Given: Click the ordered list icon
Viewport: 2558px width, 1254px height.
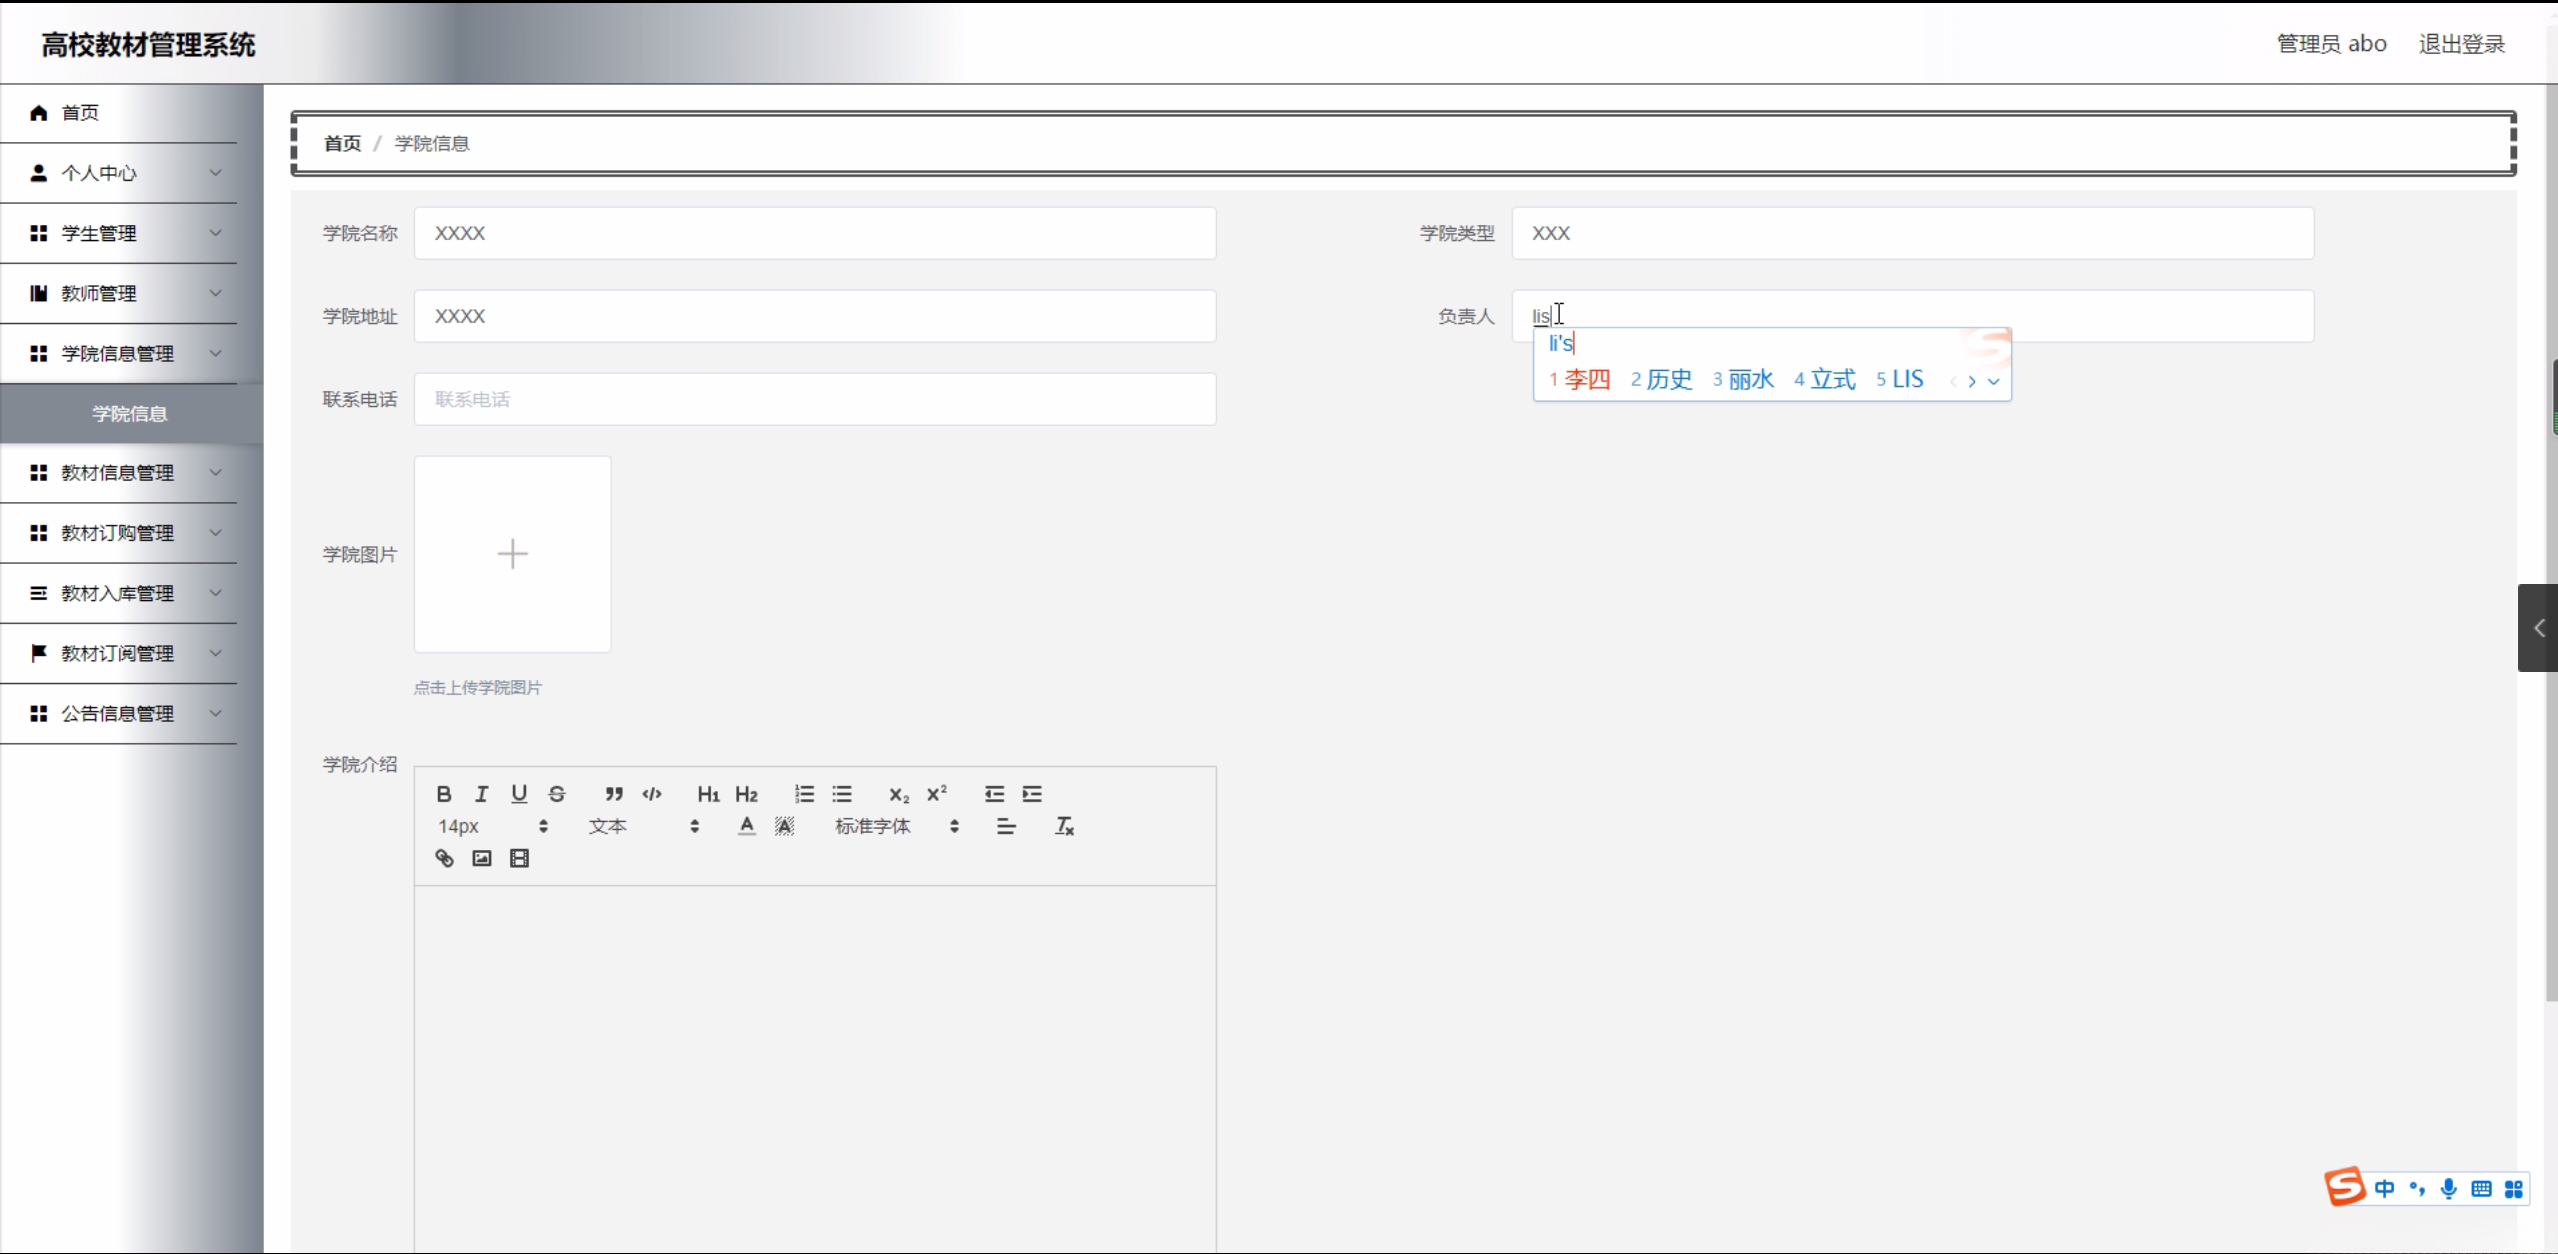Looking at the screenshot, I should (804, 794).
